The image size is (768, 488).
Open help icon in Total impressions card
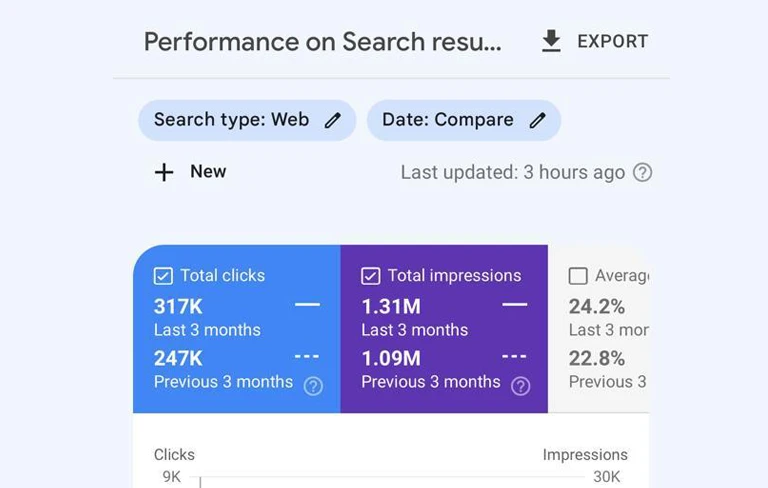pyautogui.click(x=521, y=386)
